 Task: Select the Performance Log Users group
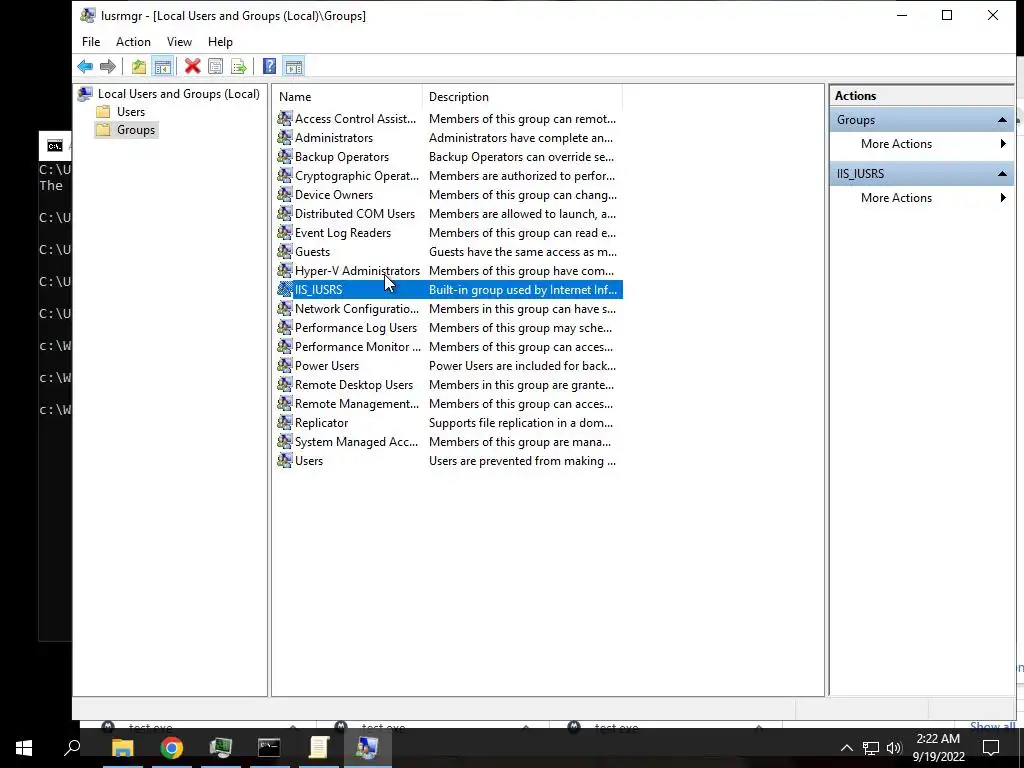point(356,327)
